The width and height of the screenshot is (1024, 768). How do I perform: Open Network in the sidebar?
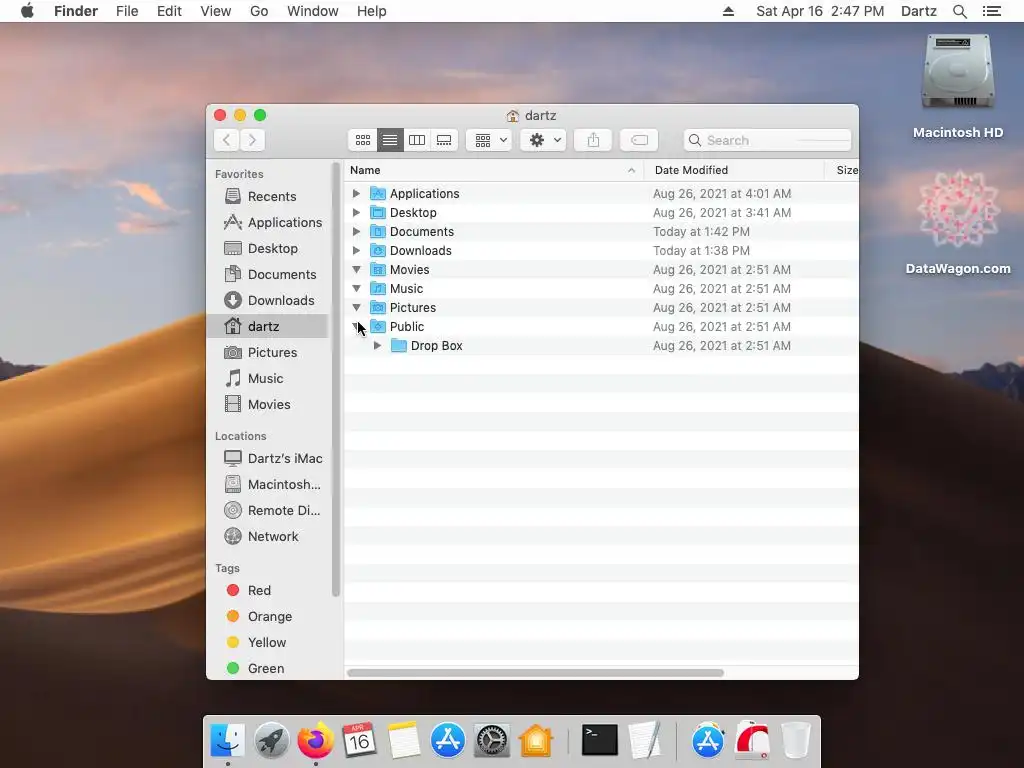pos(268,537)
